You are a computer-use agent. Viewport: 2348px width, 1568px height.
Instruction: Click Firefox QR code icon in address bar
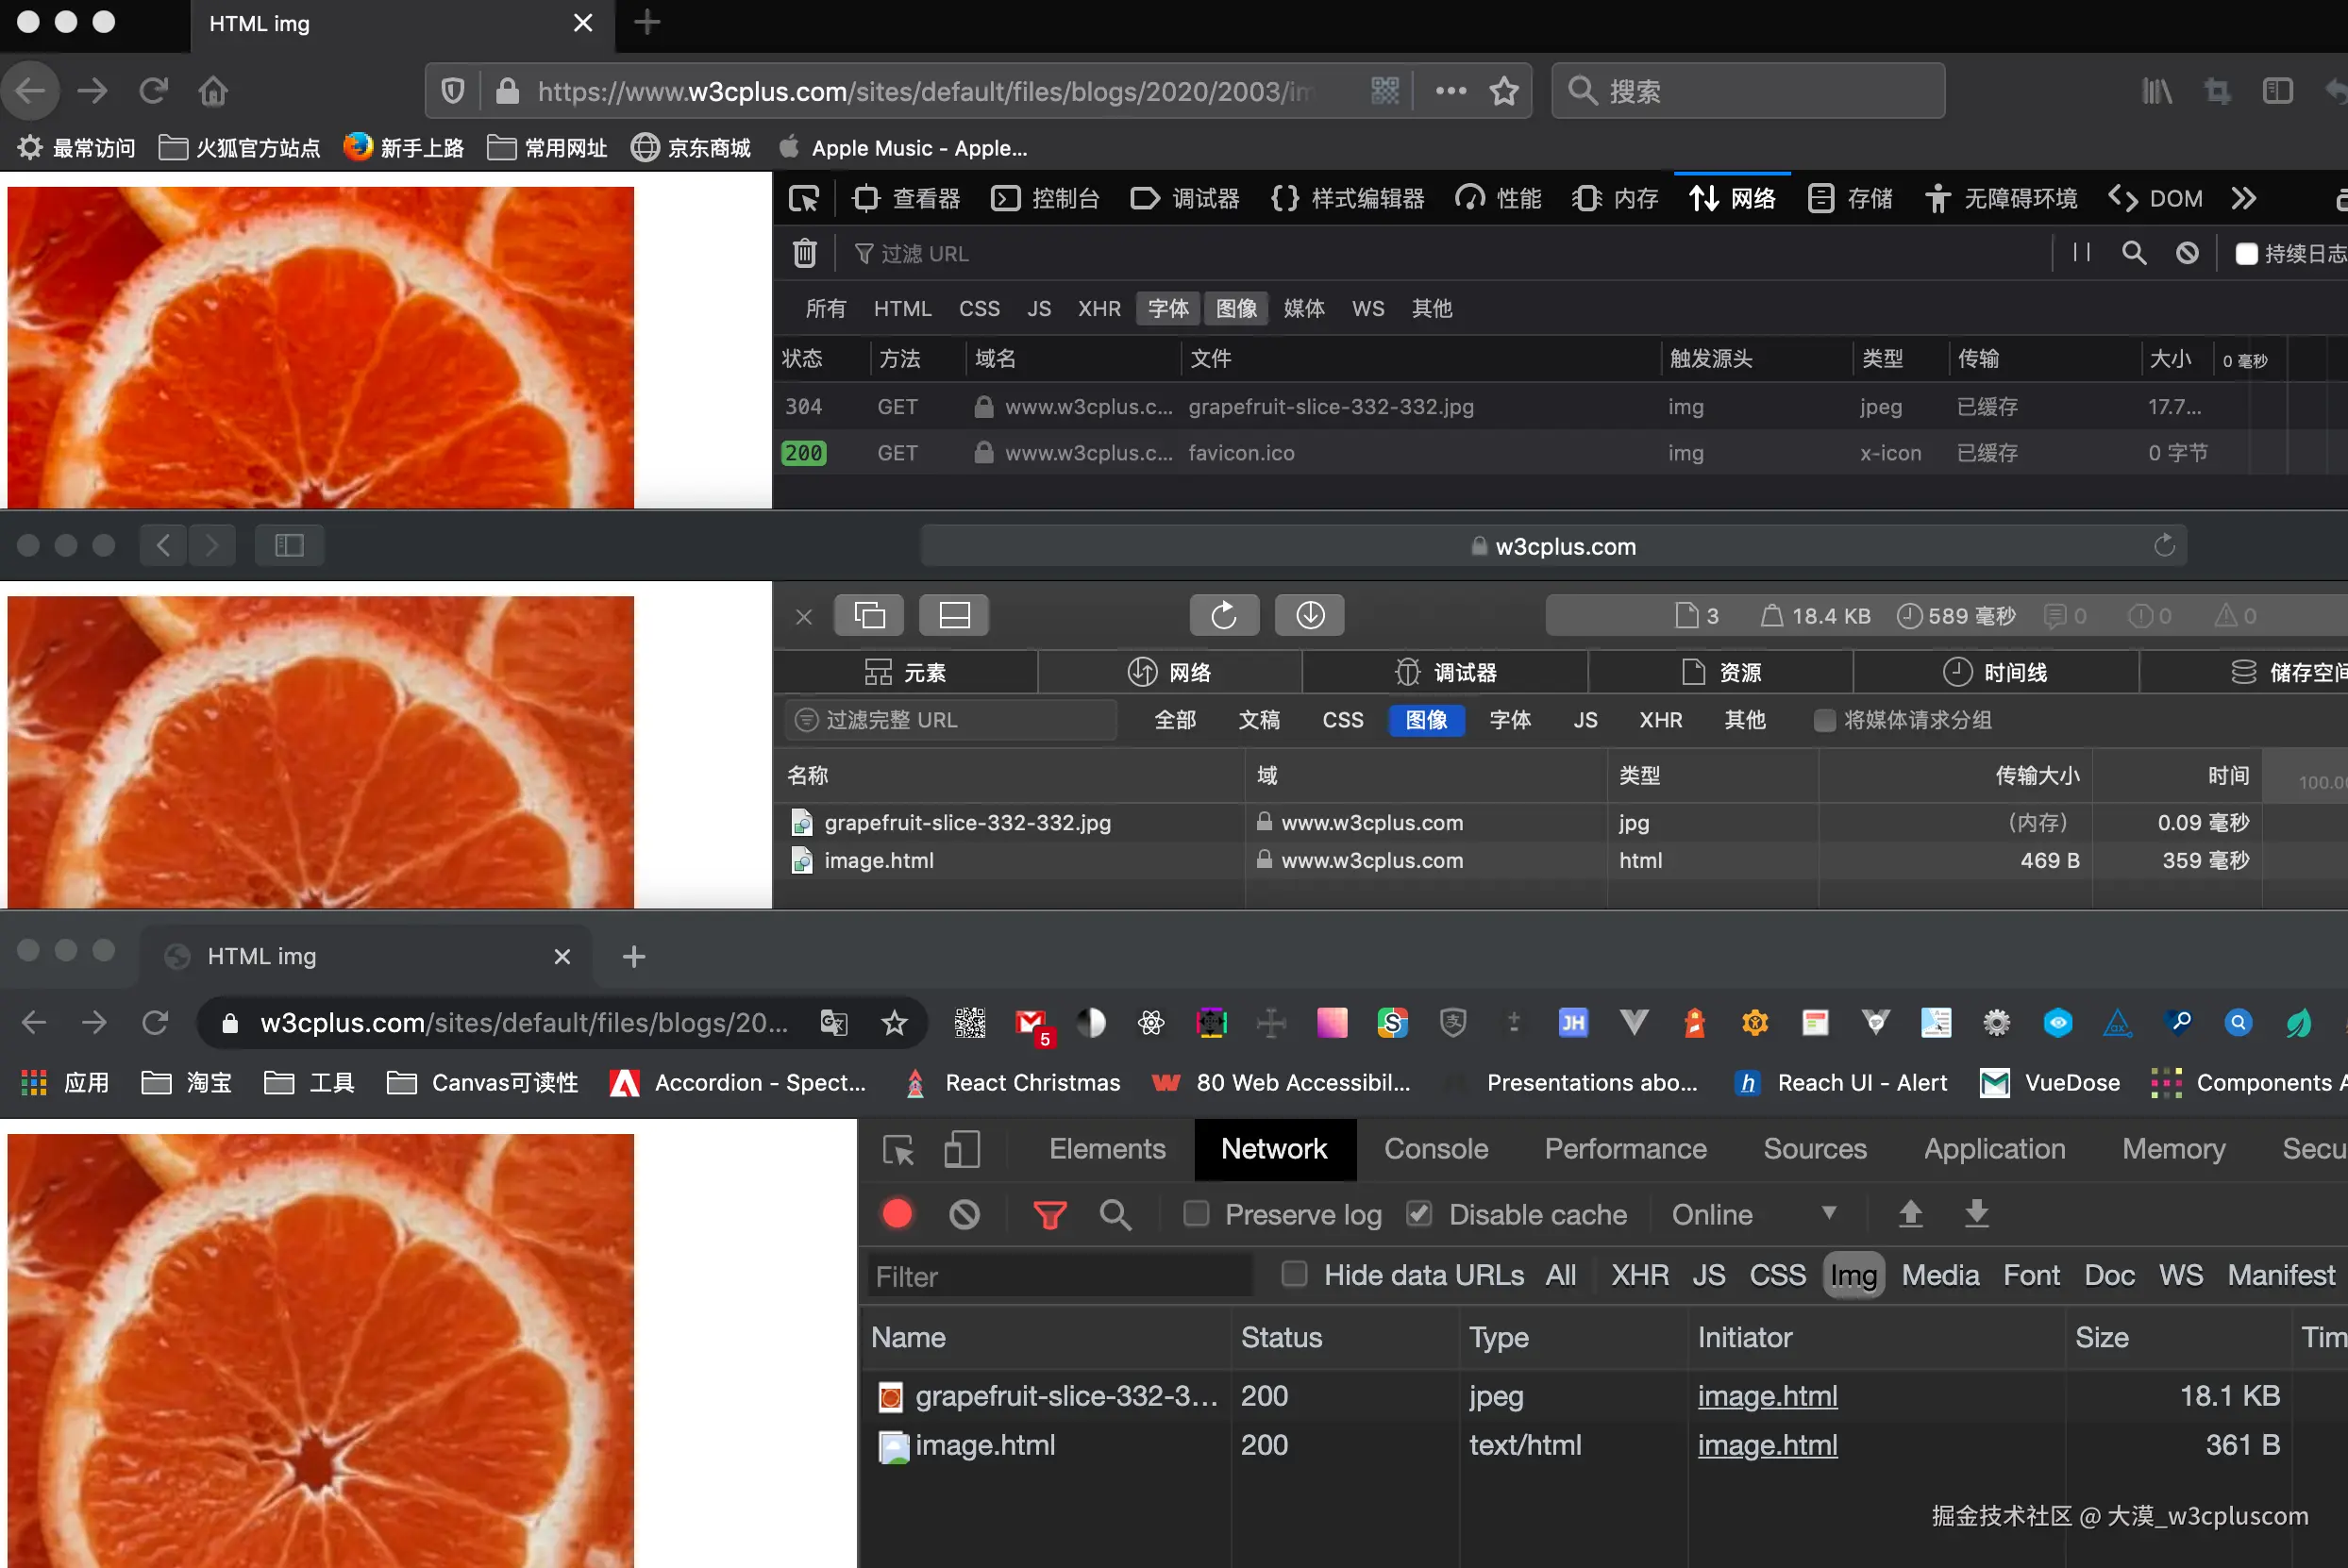1385,91
